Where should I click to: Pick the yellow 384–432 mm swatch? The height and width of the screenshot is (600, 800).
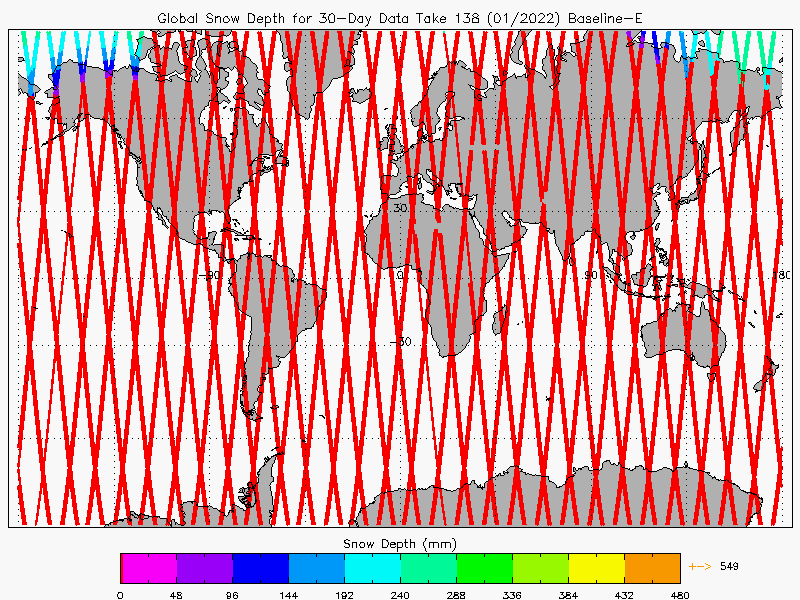coord(596,568)
